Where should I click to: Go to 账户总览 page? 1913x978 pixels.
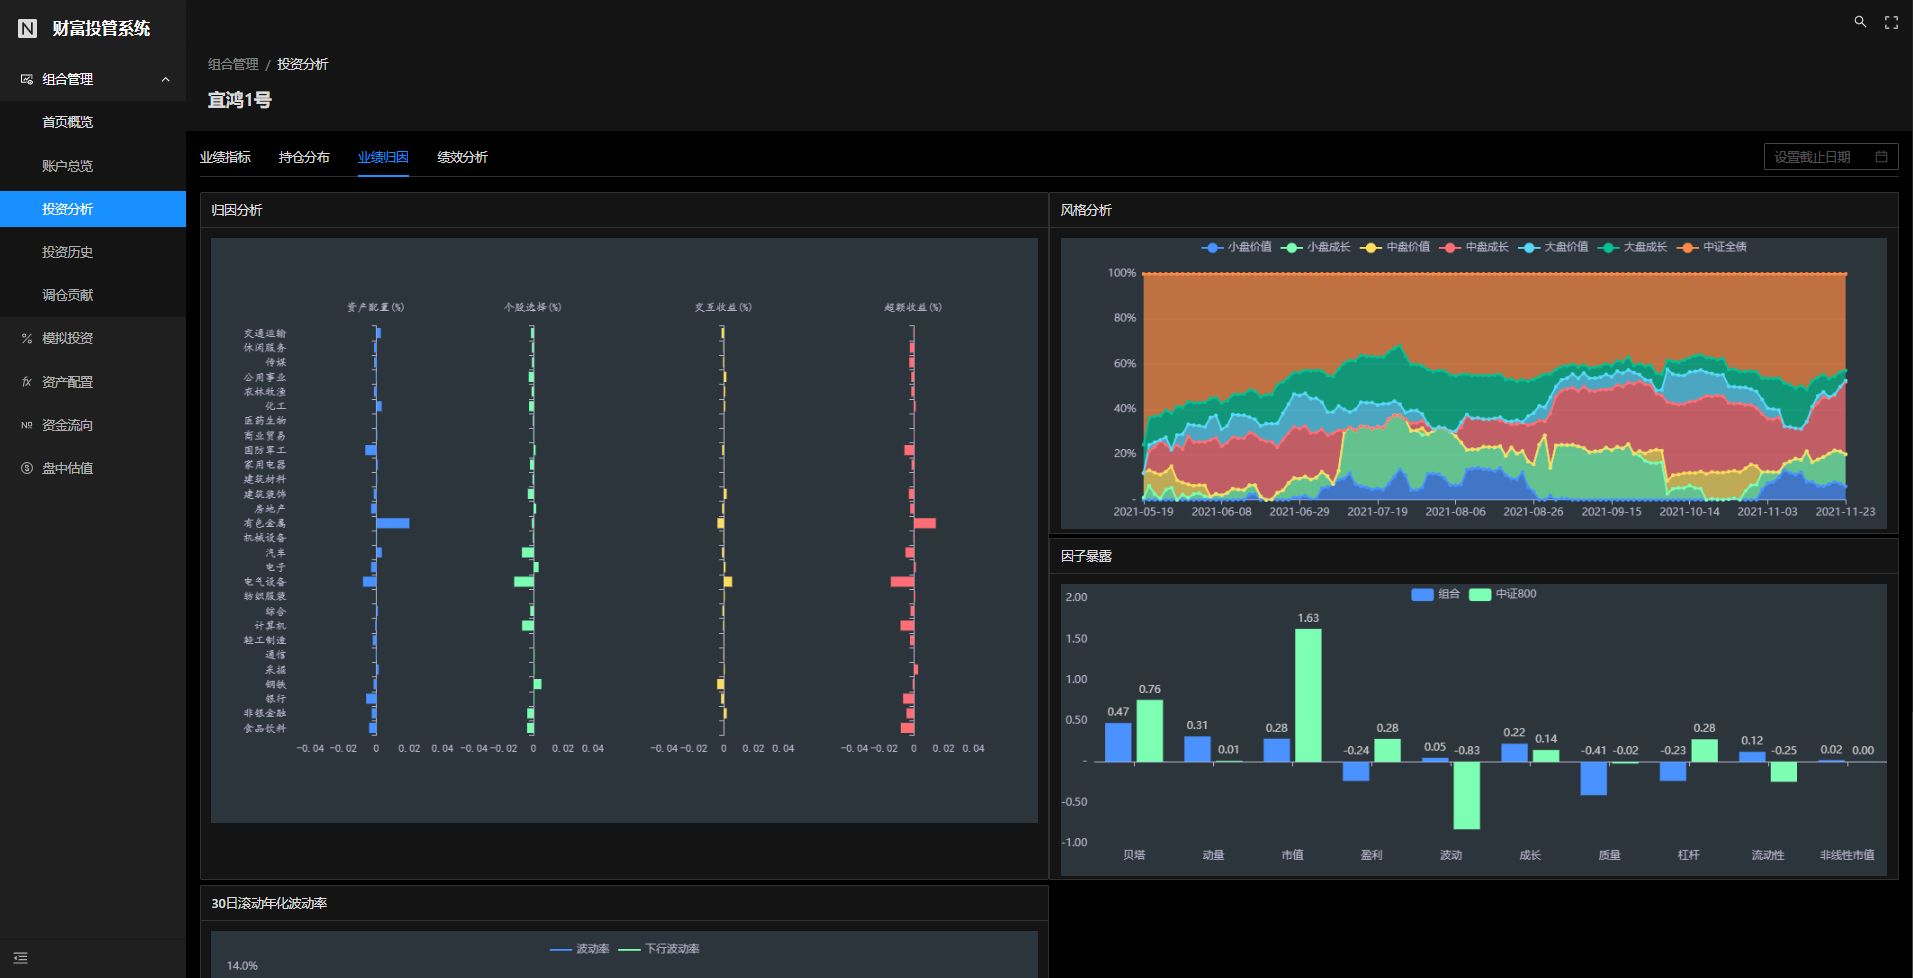[x=93, y=166]
